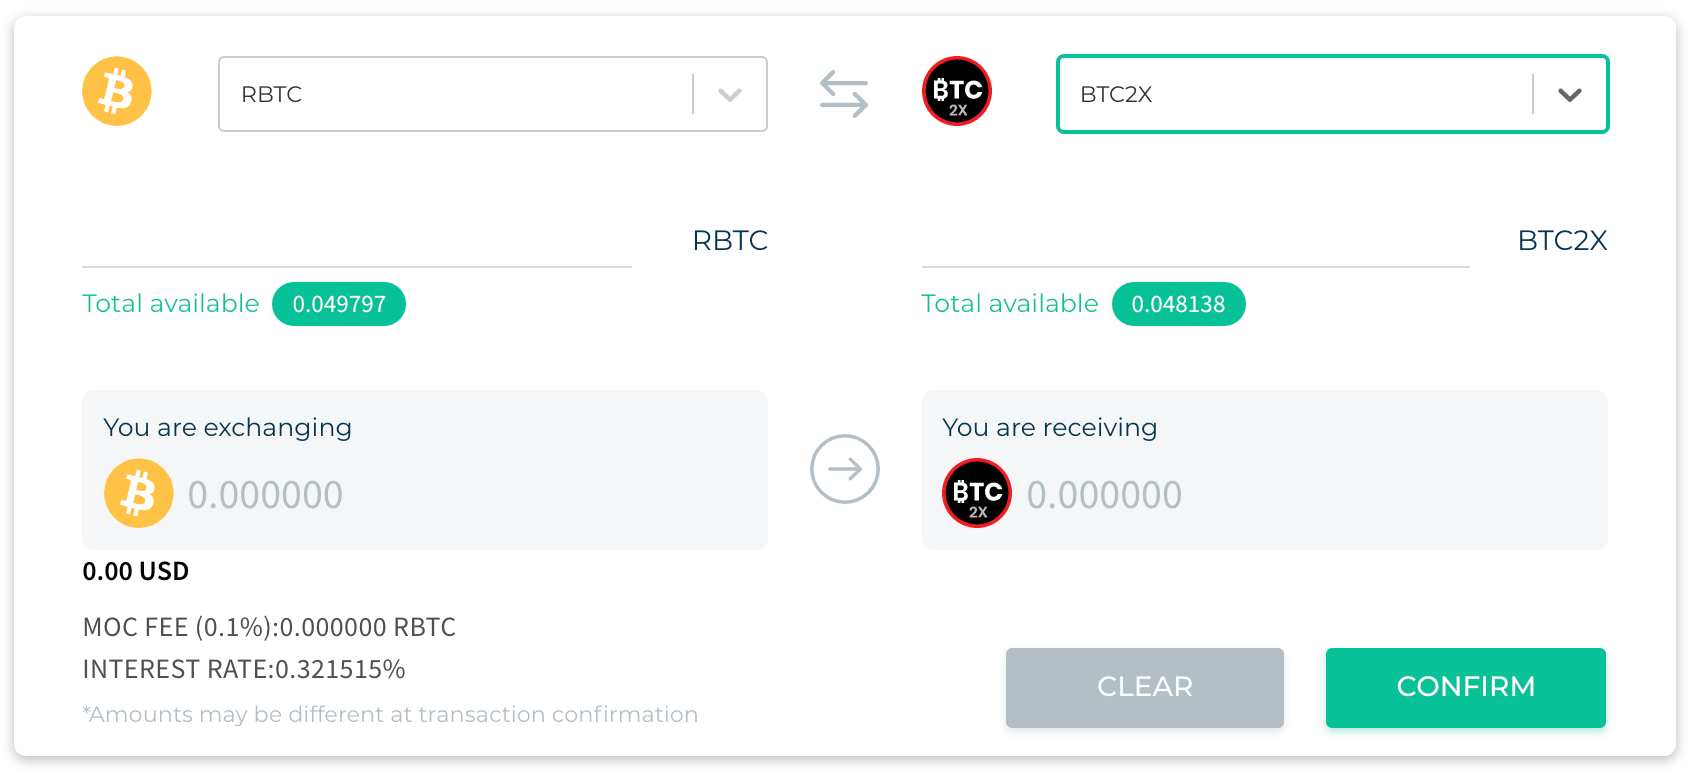Click the circled right arrow between exchange panels
The width and height of the screenshot is (1696, 780).
coord(845,469)
